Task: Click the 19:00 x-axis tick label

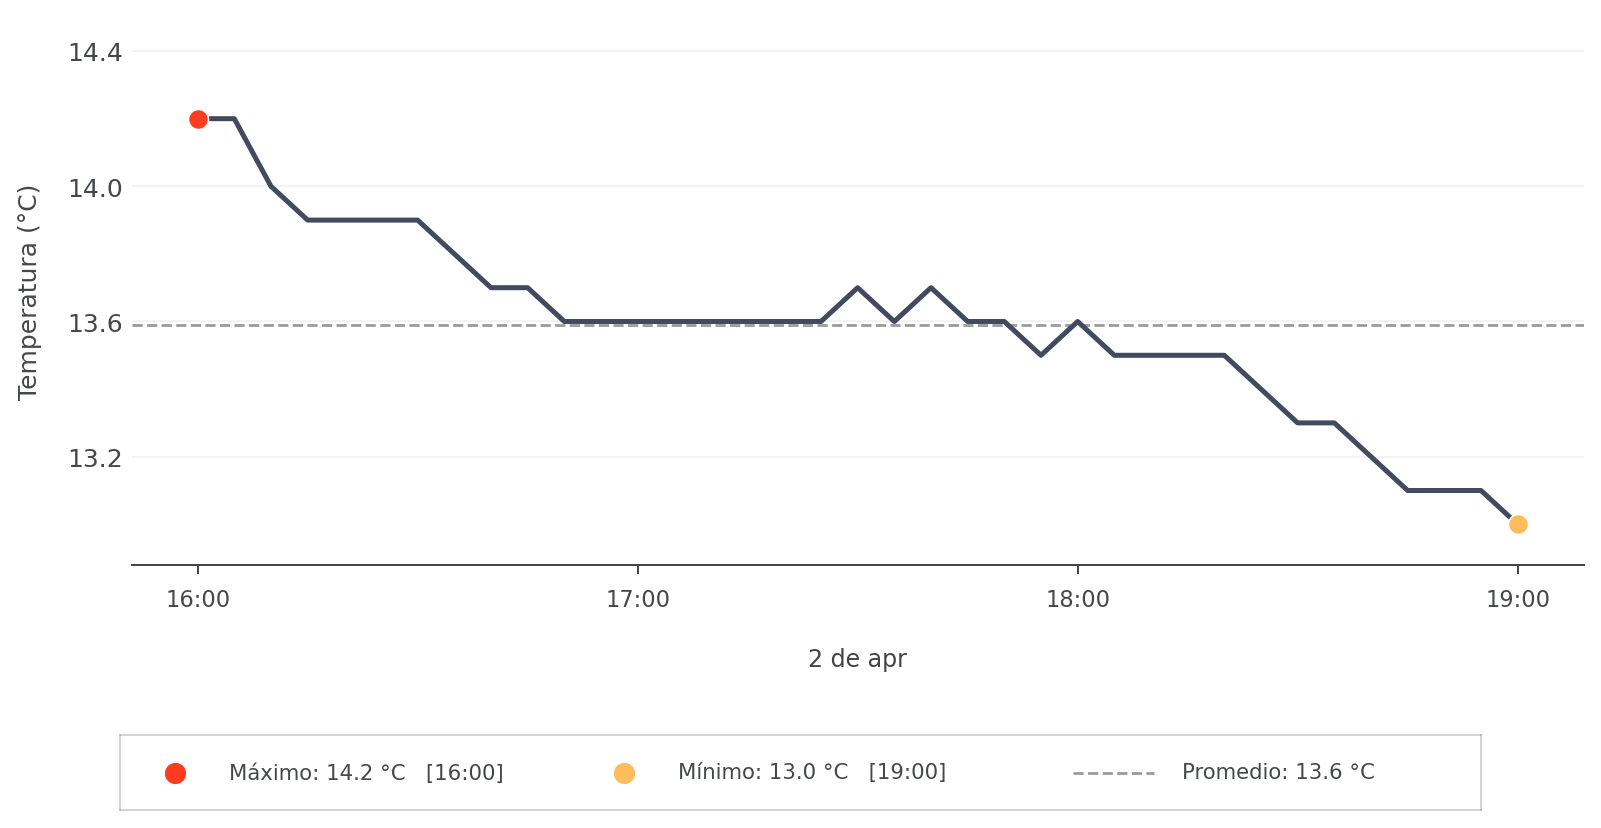Action: point(1517,600)
